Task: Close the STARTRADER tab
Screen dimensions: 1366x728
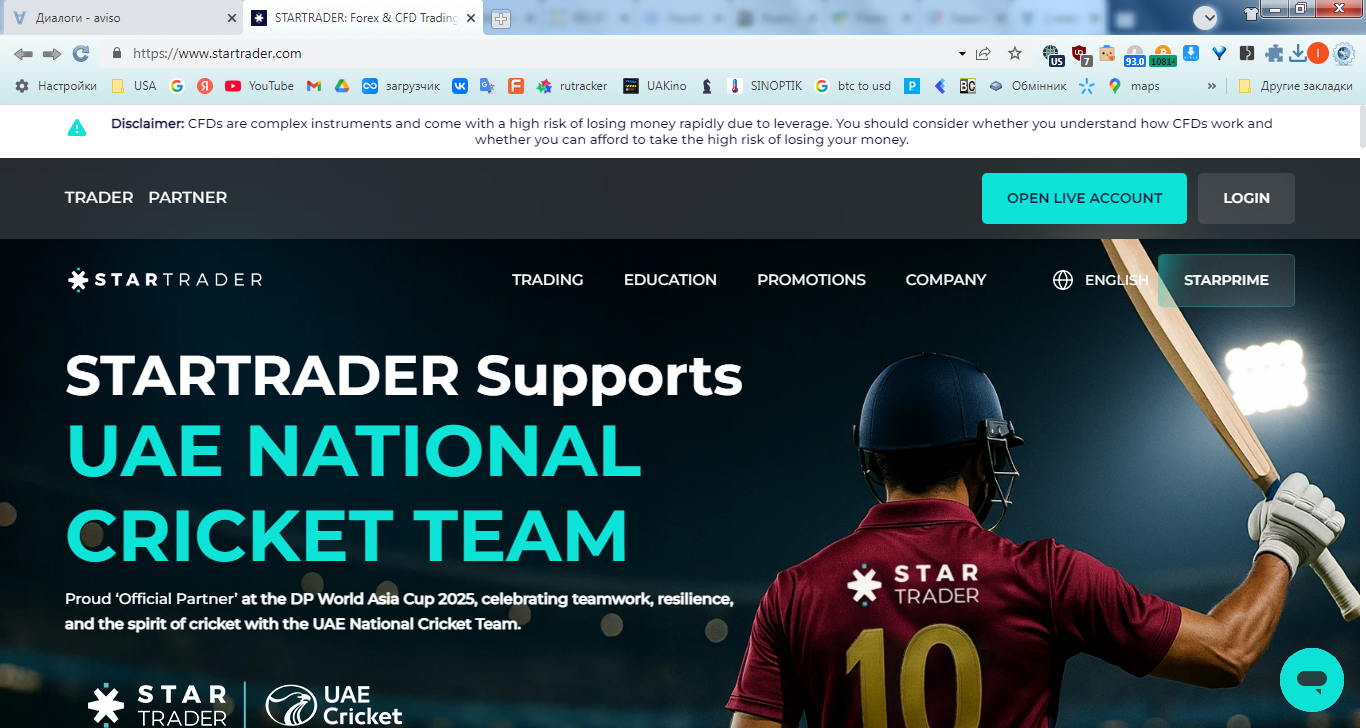Action: 470,18
